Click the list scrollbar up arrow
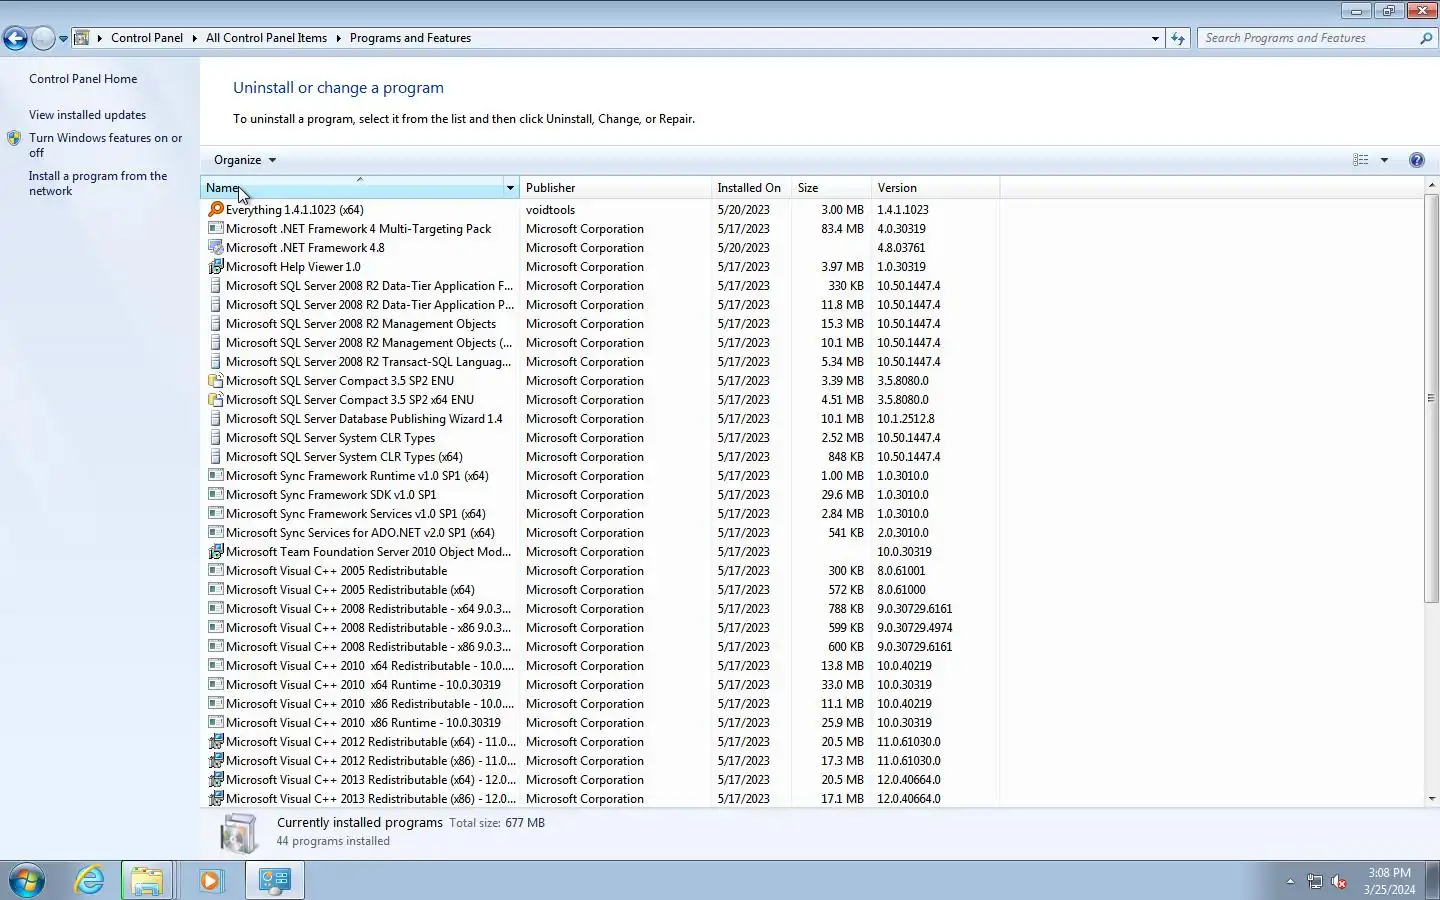The width and height of the screenshot is (1440, 900). [1431, 186]
